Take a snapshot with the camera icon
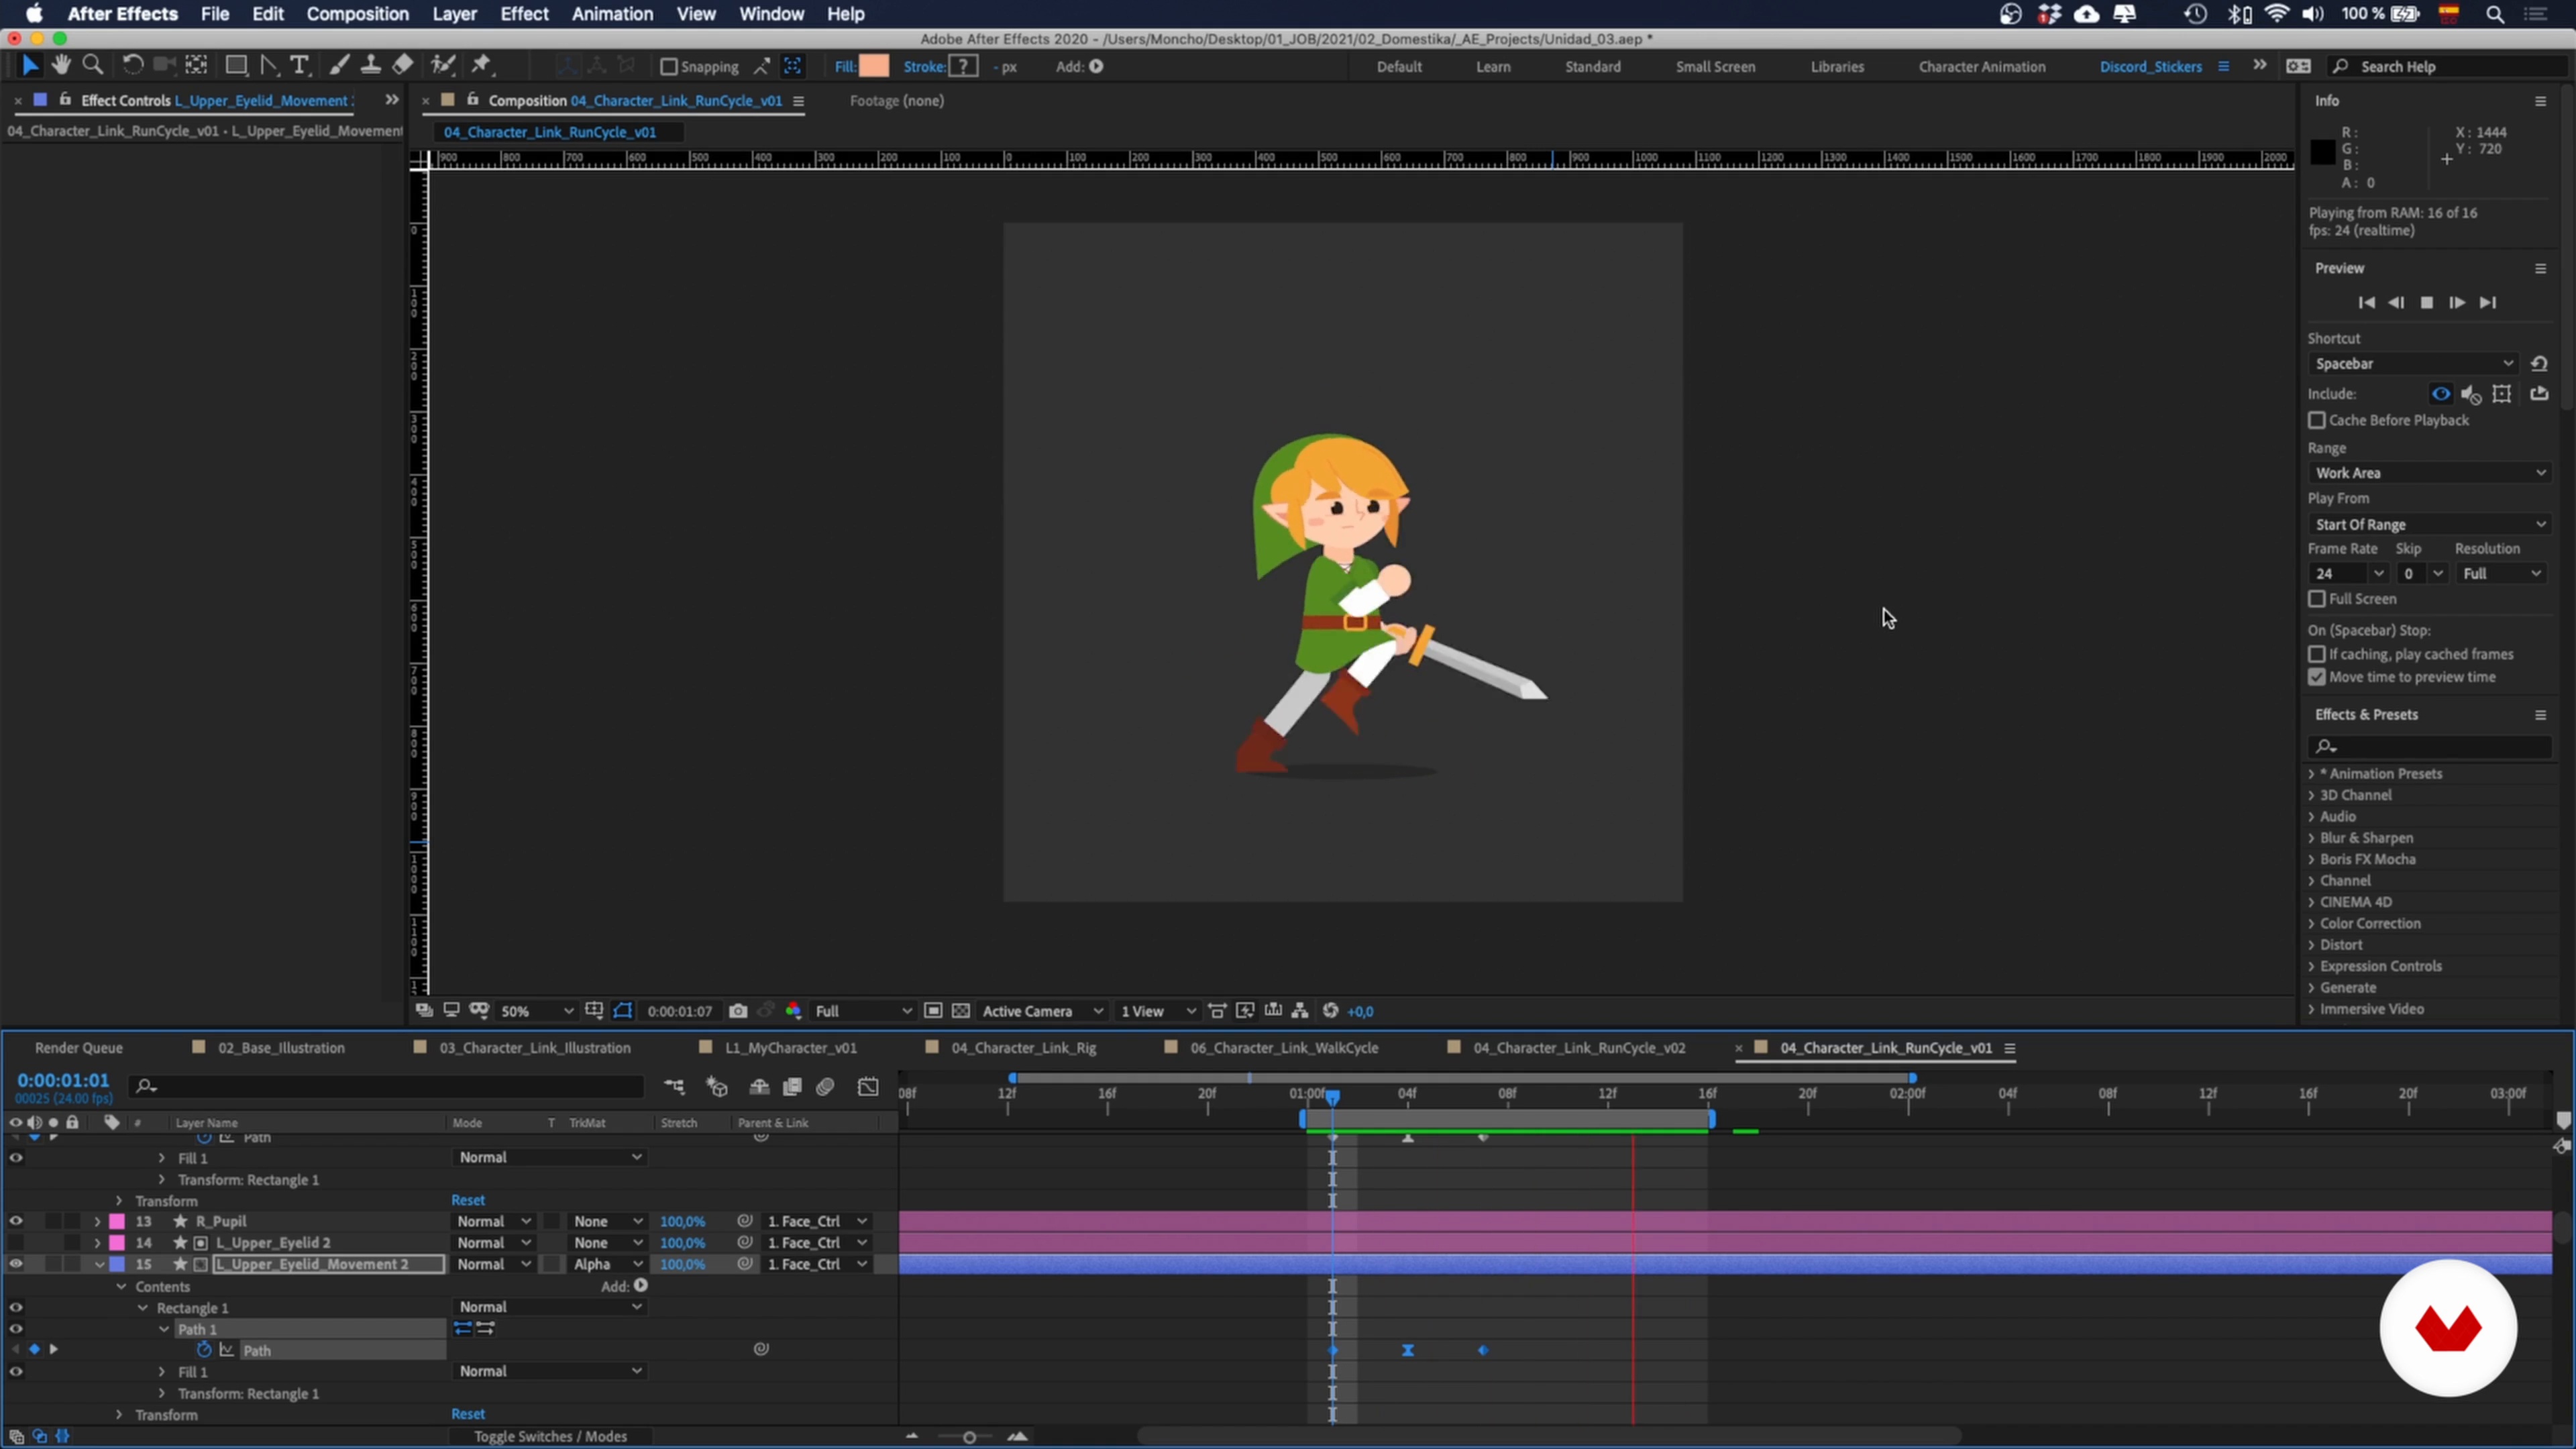The height and width of the screenshot is (1449, 2576). 738,1011
